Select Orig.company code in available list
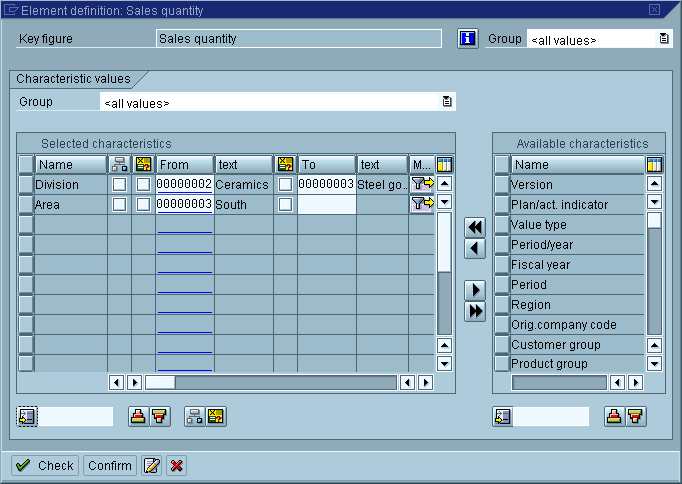 (x=577, y=324)
